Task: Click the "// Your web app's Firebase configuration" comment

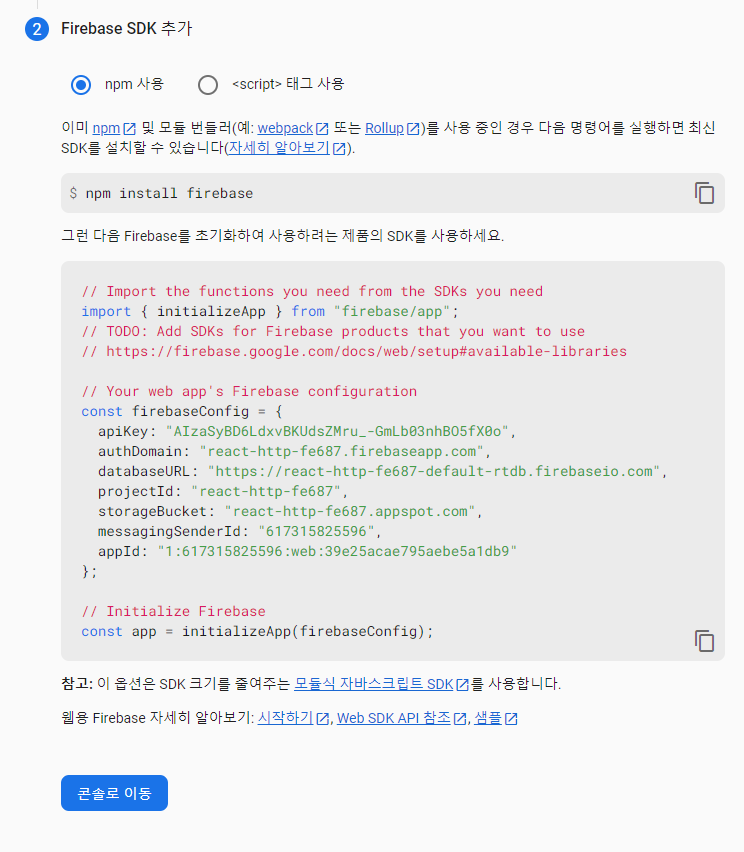Action: (249, 391)
